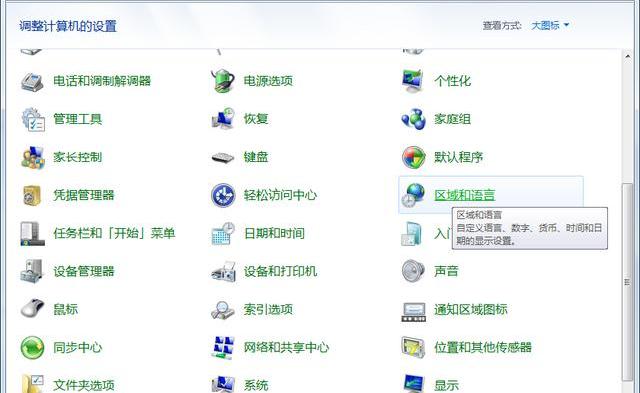640x393 pixels.
Task: Open the 管理工具 link text
Action: click(x=78, y=119)
